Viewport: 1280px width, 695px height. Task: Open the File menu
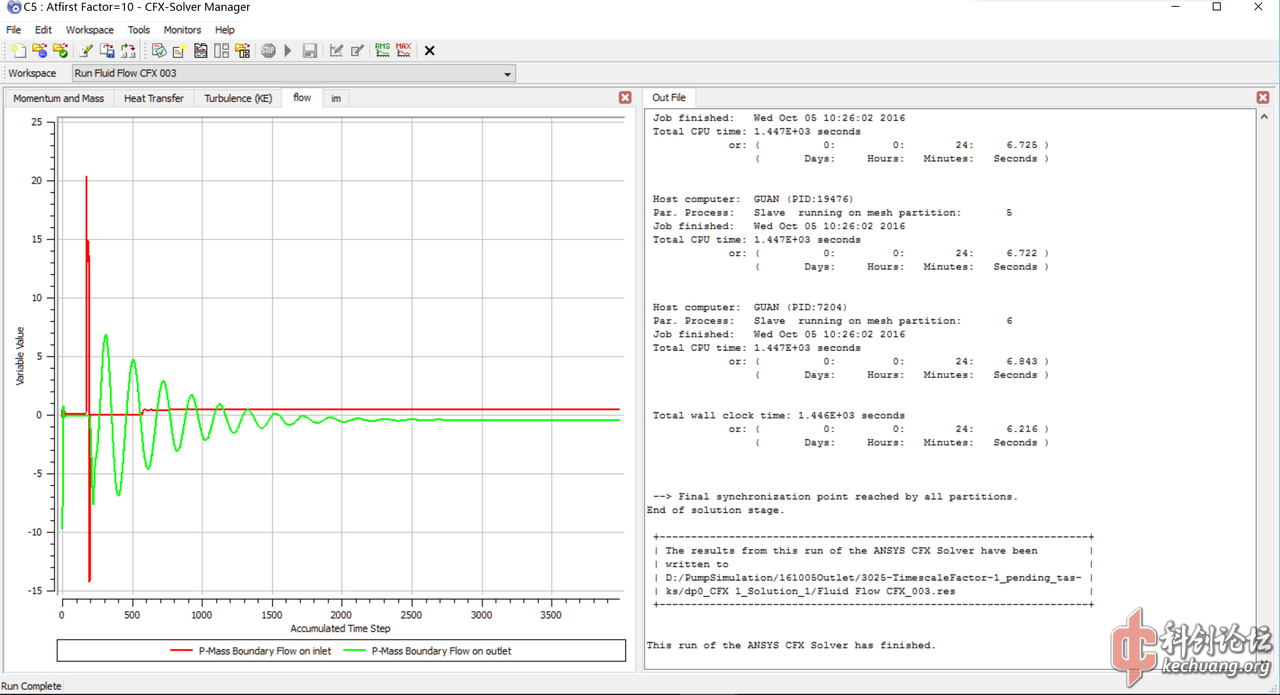click(14, 30)
